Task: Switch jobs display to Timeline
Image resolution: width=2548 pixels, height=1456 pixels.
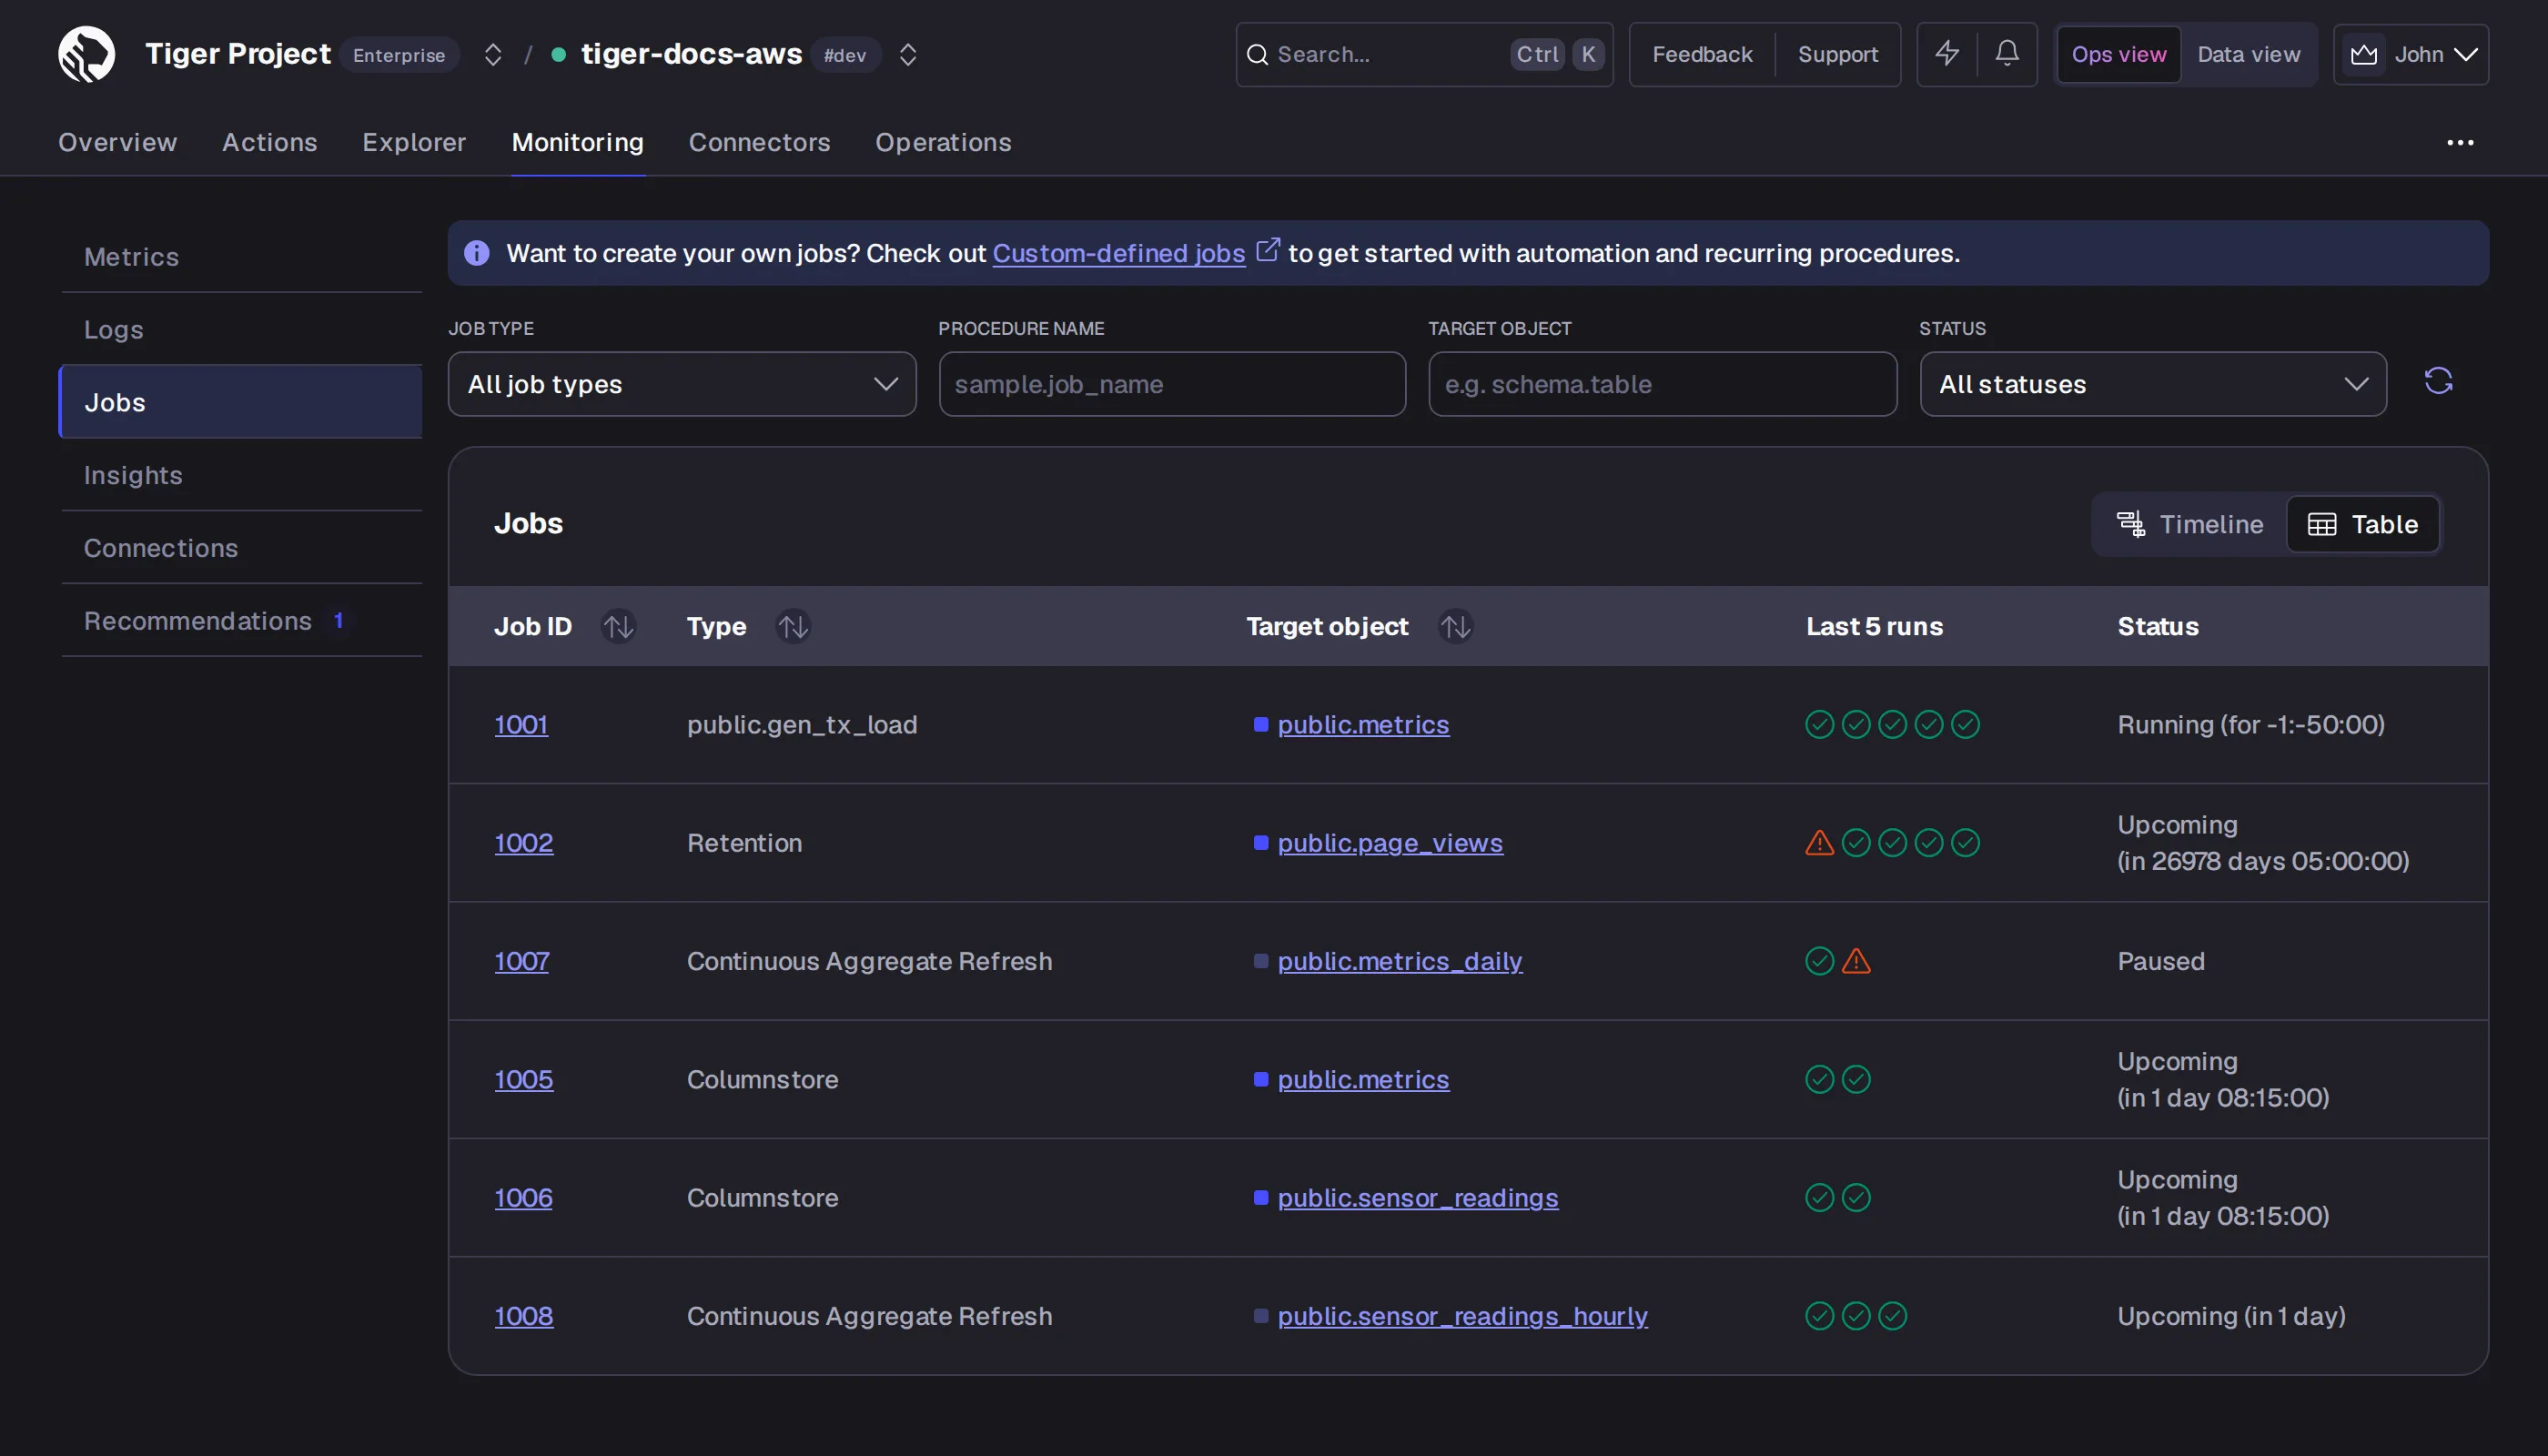Action: click(x=2189, y=524)
